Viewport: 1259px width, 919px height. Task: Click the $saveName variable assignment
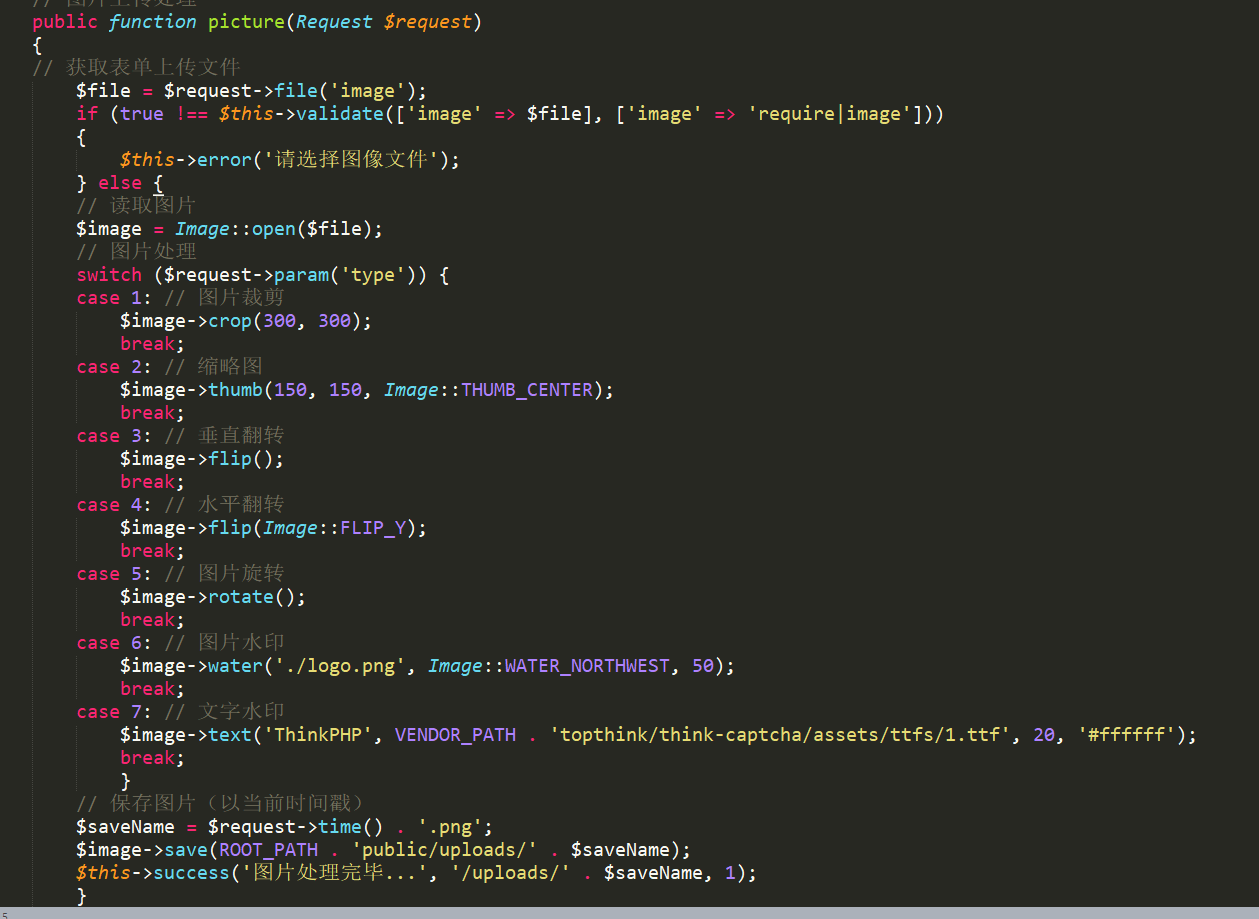[x=126, y=826]
